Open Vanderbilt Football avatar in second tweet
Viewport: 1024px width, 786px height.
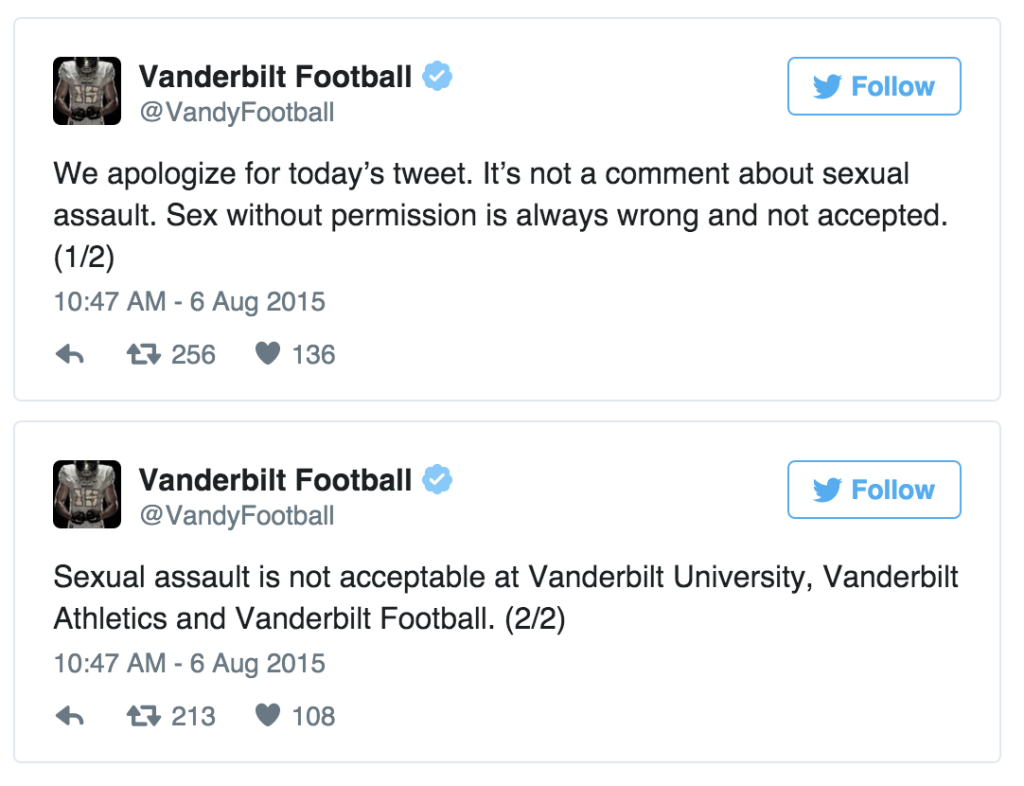[87, 494]
